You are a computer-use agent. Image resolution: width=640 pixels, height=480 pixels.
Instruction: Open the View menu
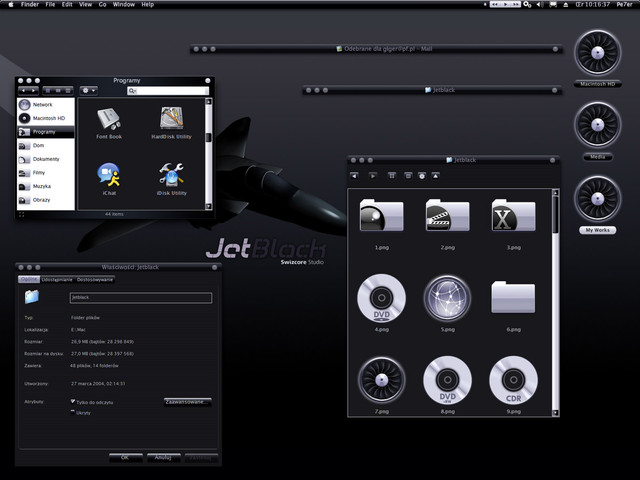click(x=85, y=4)
